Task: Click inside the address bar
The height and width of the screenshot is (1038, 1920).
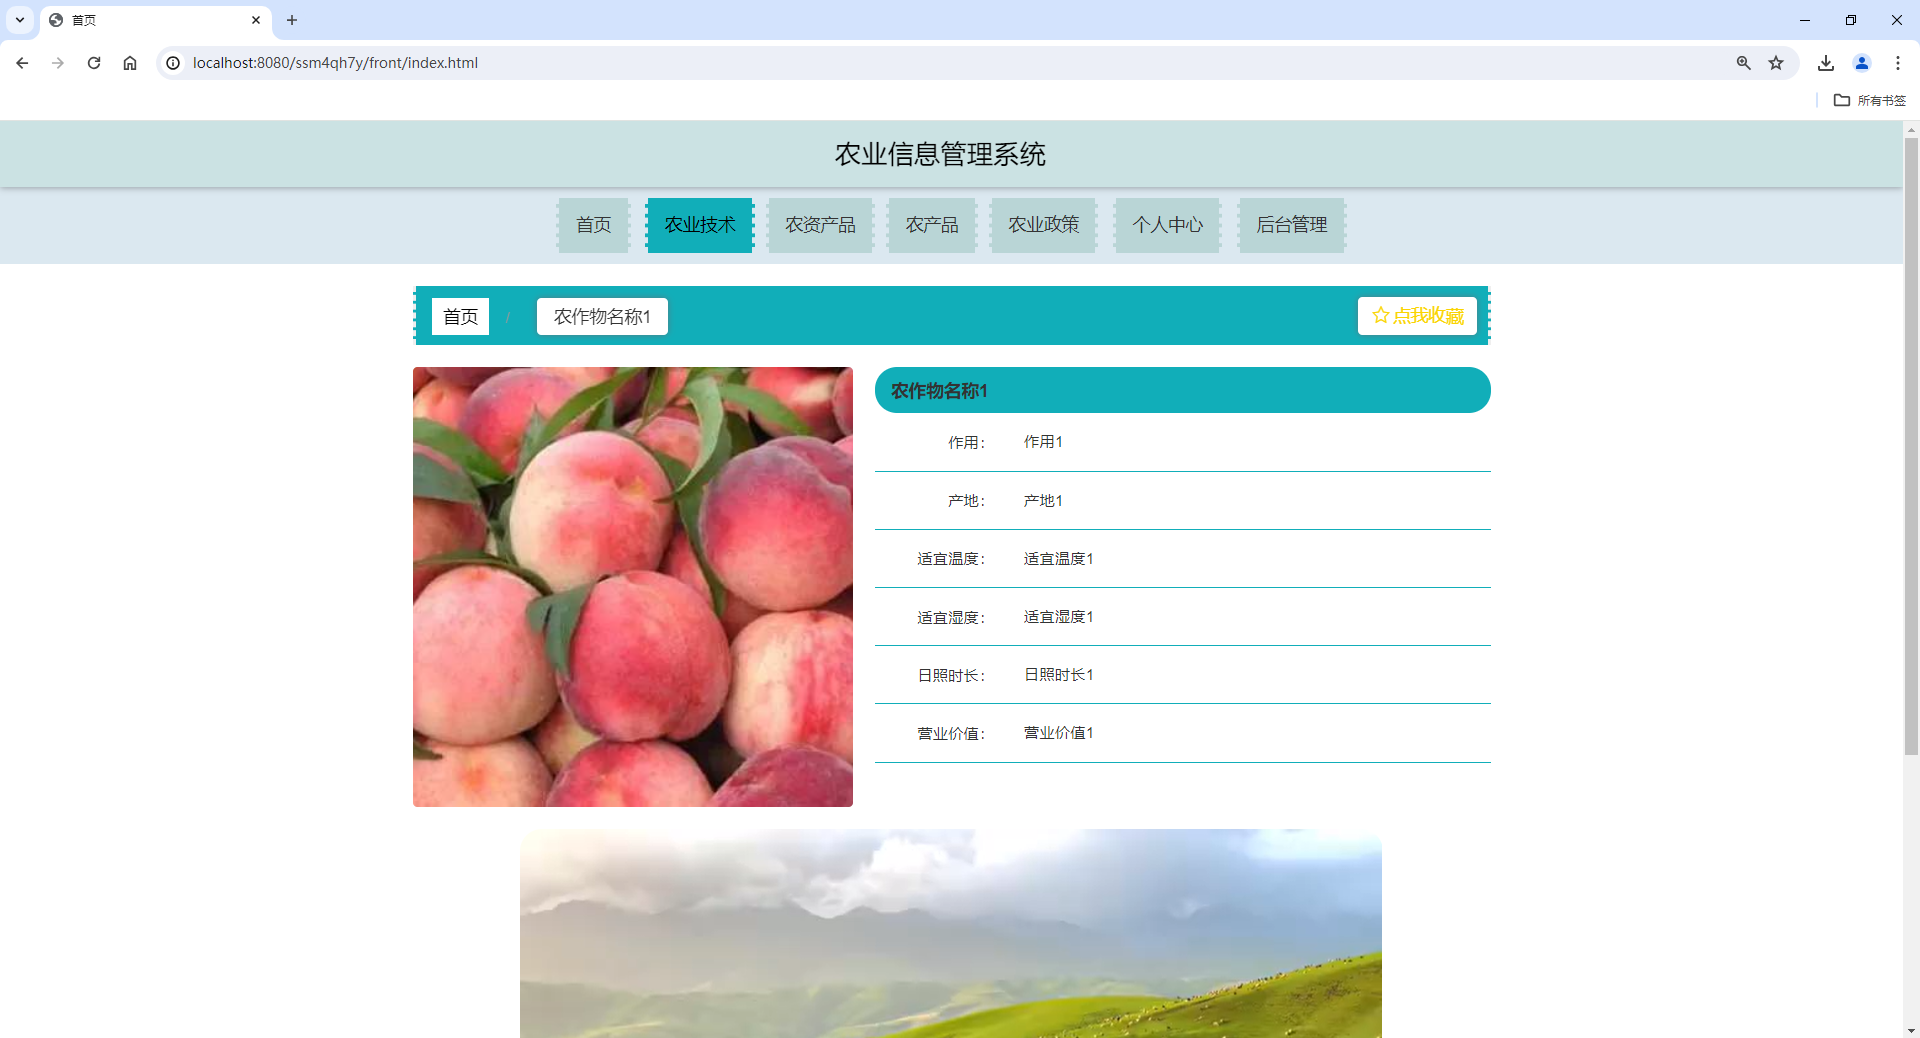Action: pyautogui.click(x=600, y=62)
